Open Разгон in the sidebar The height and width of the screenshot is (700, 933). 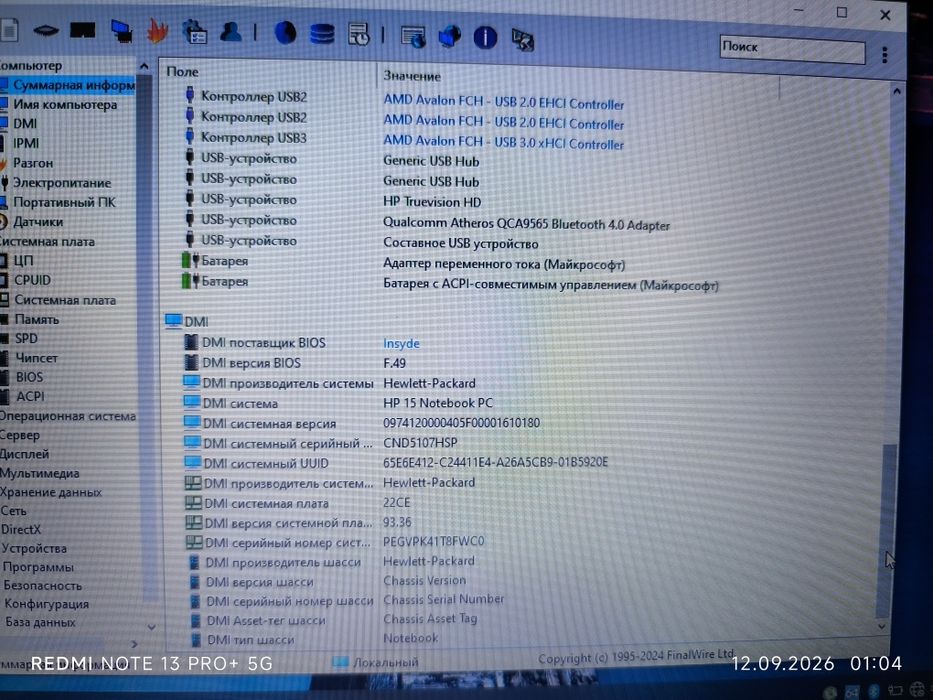pyautogui.click(x=33, y=162)
